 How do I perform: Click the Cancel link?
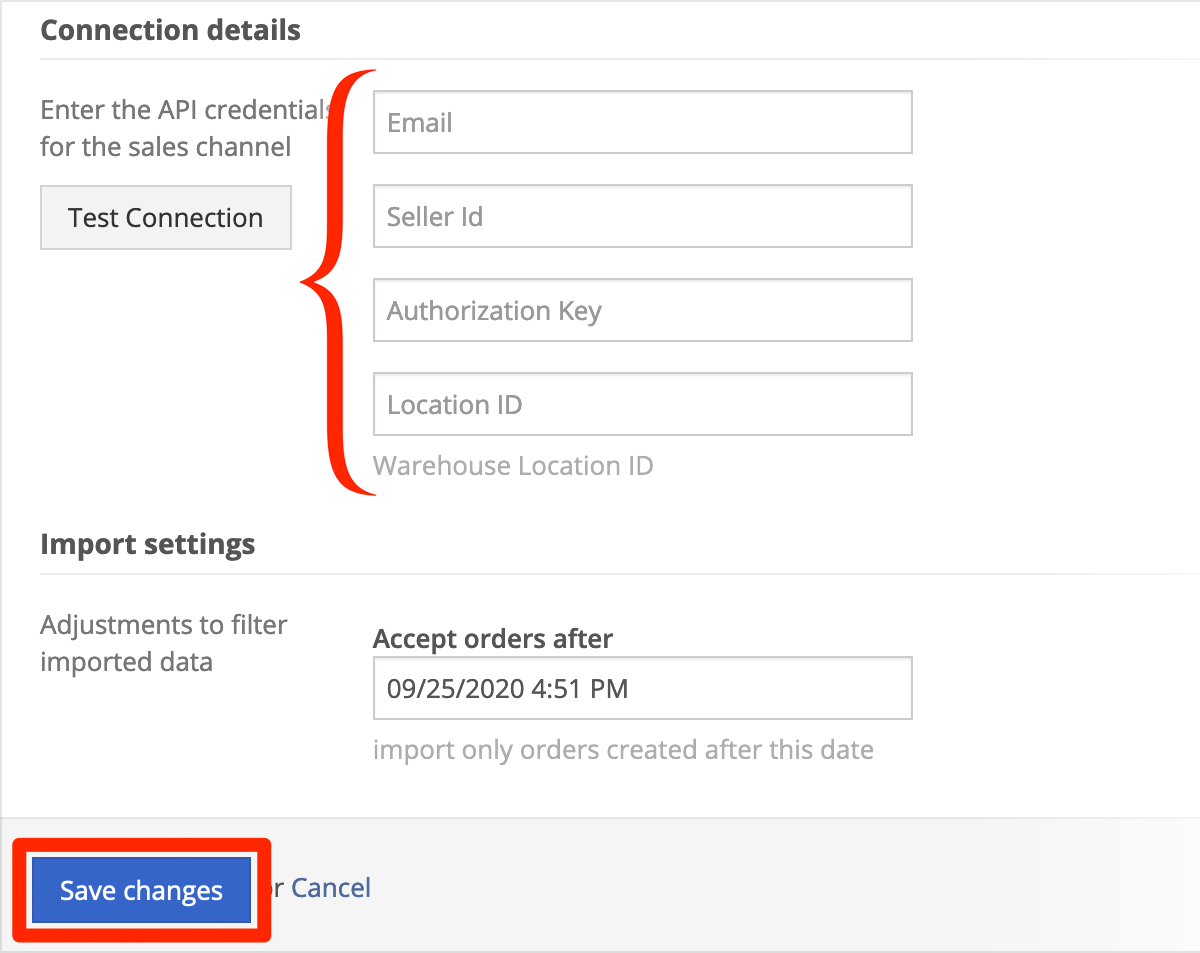[331, 887]
